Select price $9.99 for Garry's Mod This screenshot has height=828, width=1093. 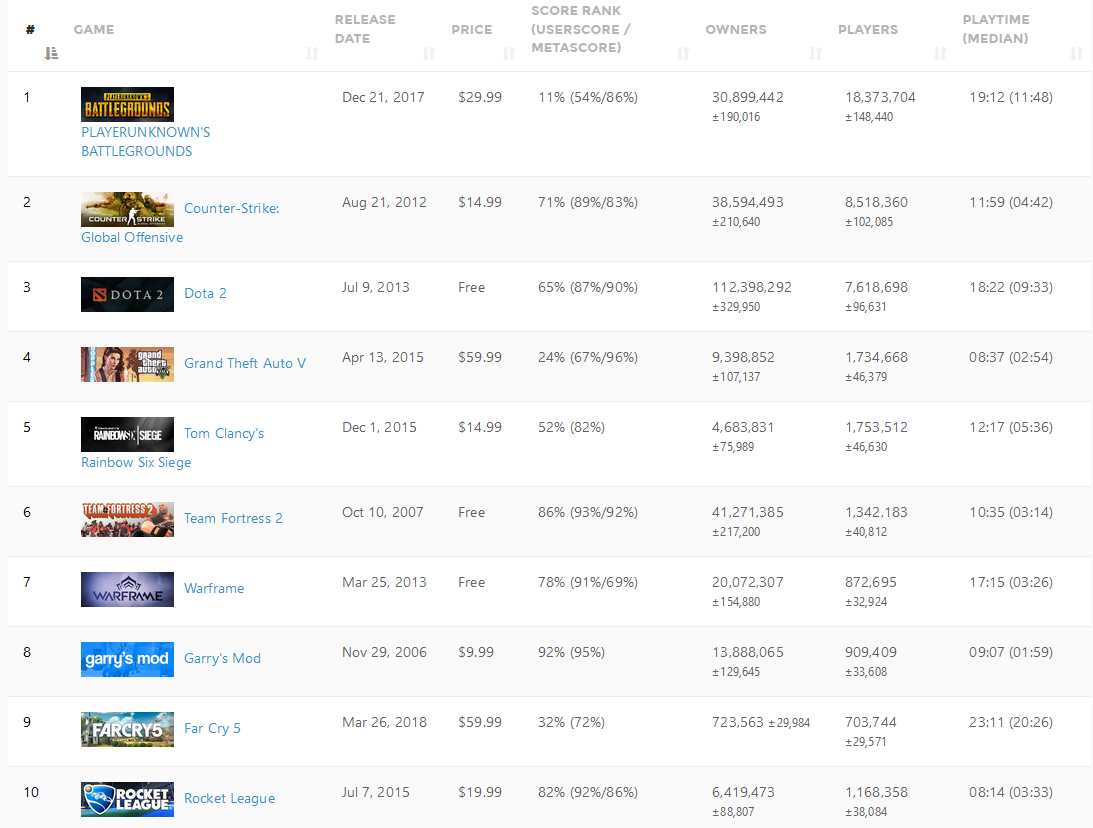coord(476,652)
